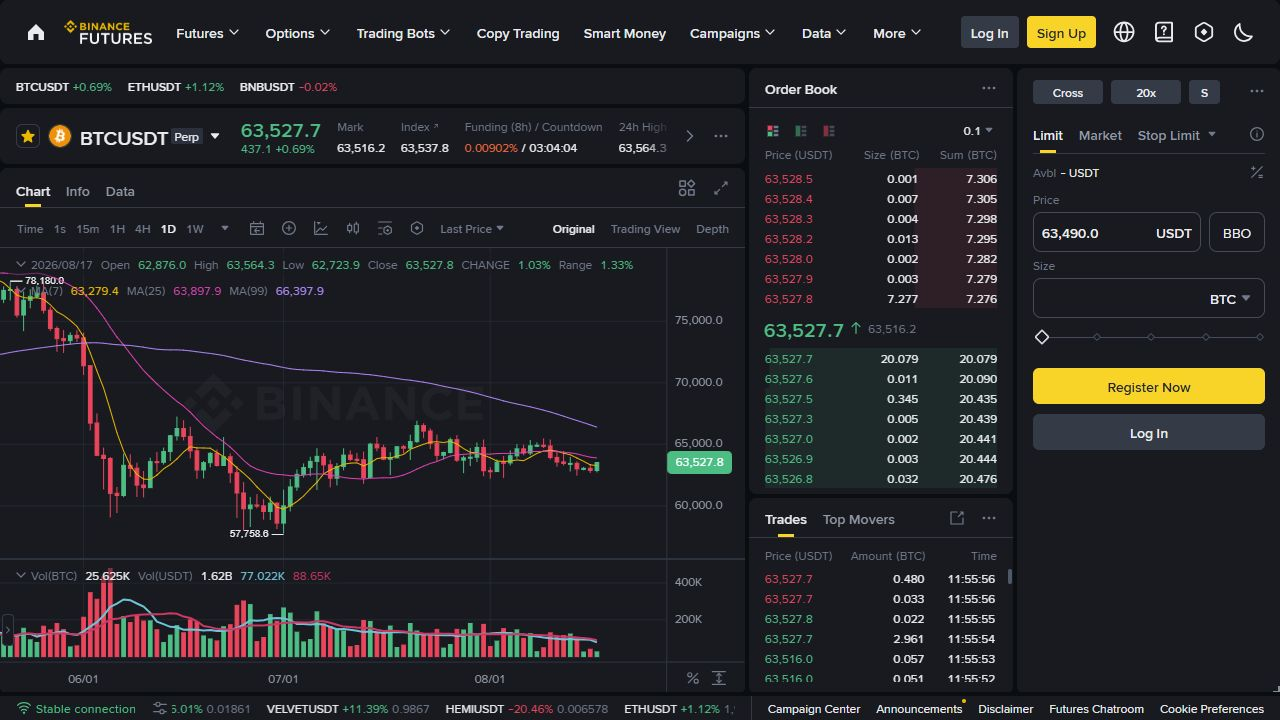This screenshot has width=1280, height=720.
Task: Show both bids and asks in Order Book
Action: click(772, 131)
